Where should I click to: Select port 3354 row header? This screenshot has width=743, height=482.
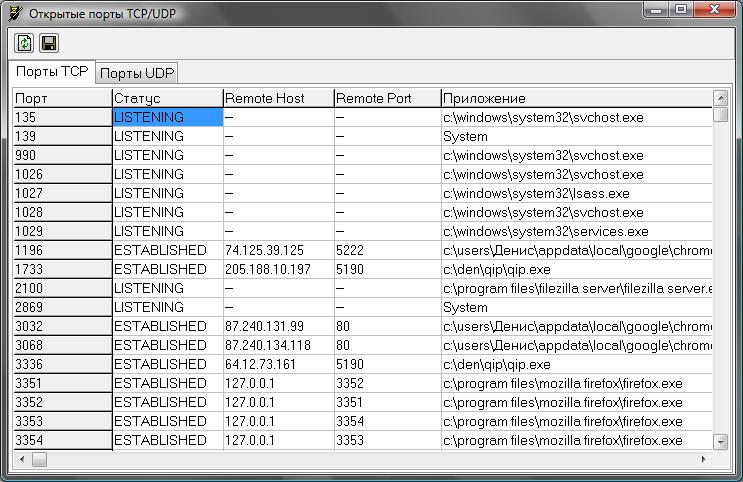tap(63, 440)
